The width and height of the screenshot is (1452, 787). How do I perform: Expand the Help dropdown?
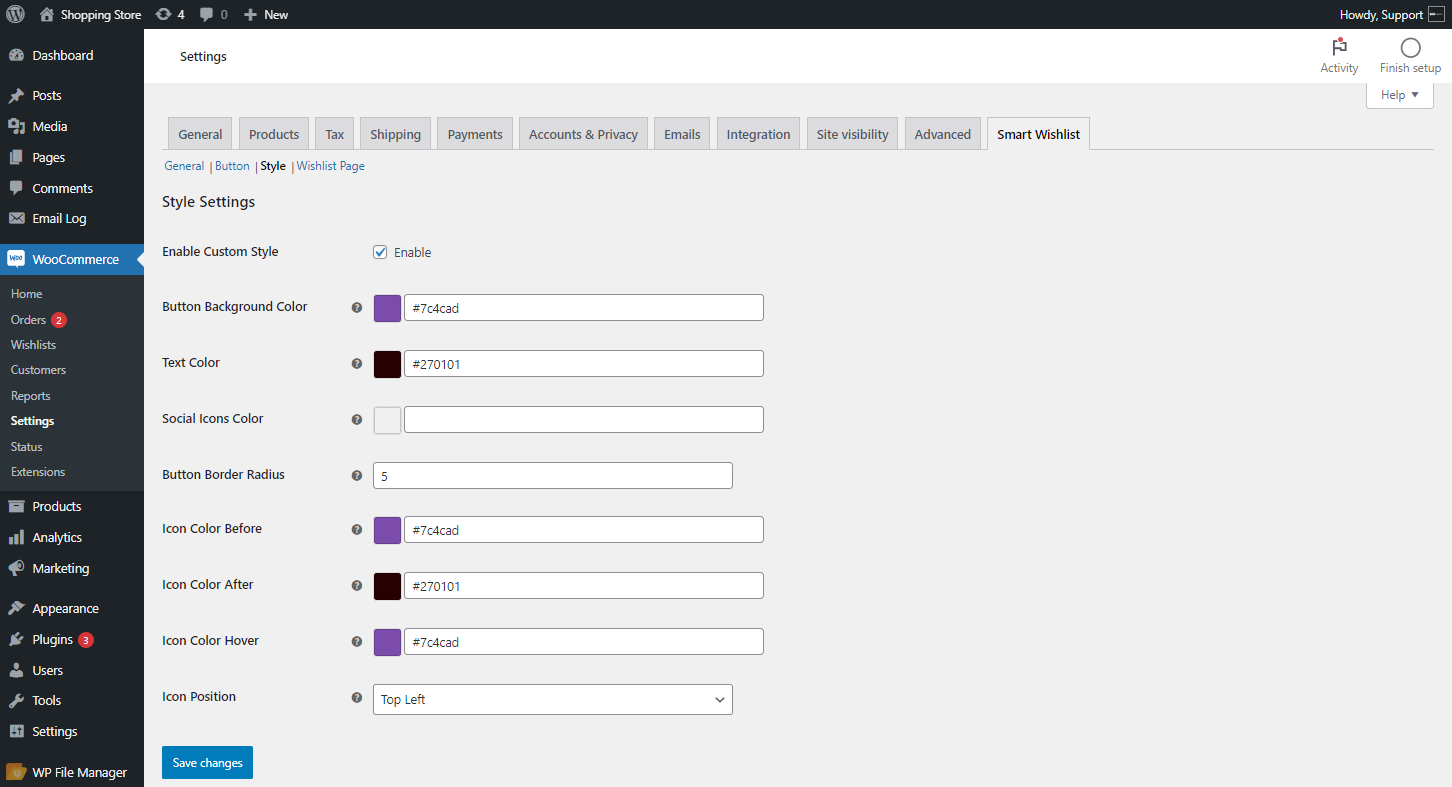1400,95
